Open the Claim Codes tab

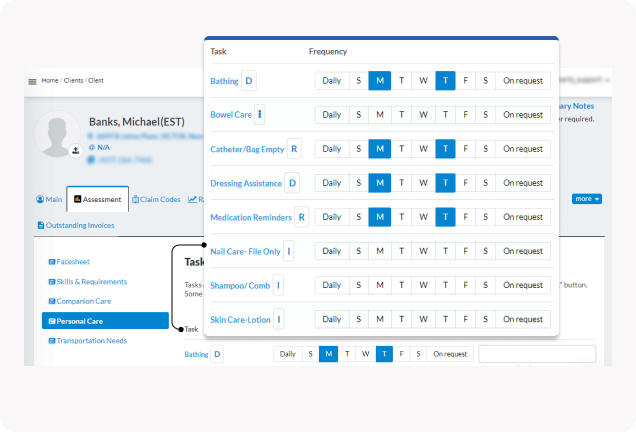[x=156, y=199]
